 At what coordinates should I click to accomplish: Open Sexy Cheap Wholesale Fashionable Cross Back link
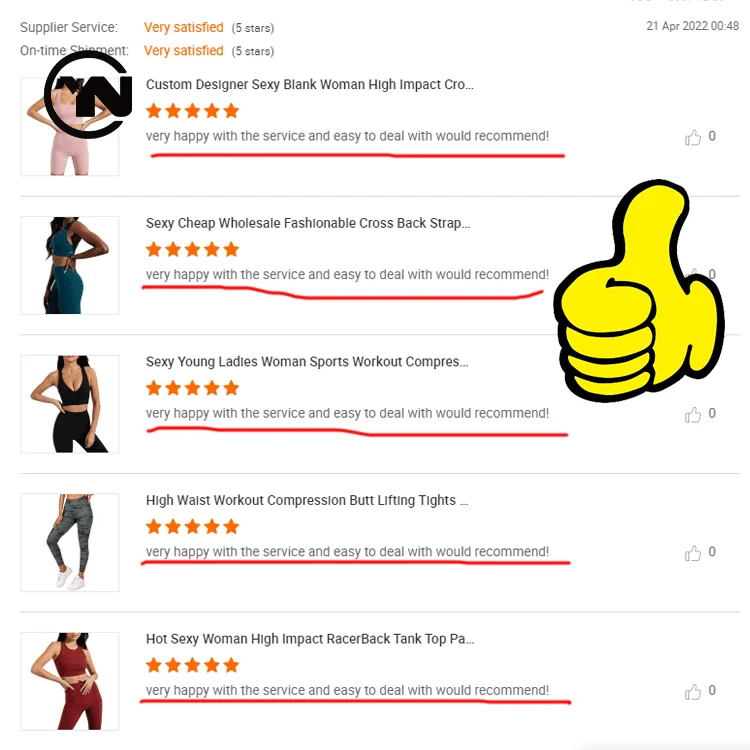coord(308,223)
